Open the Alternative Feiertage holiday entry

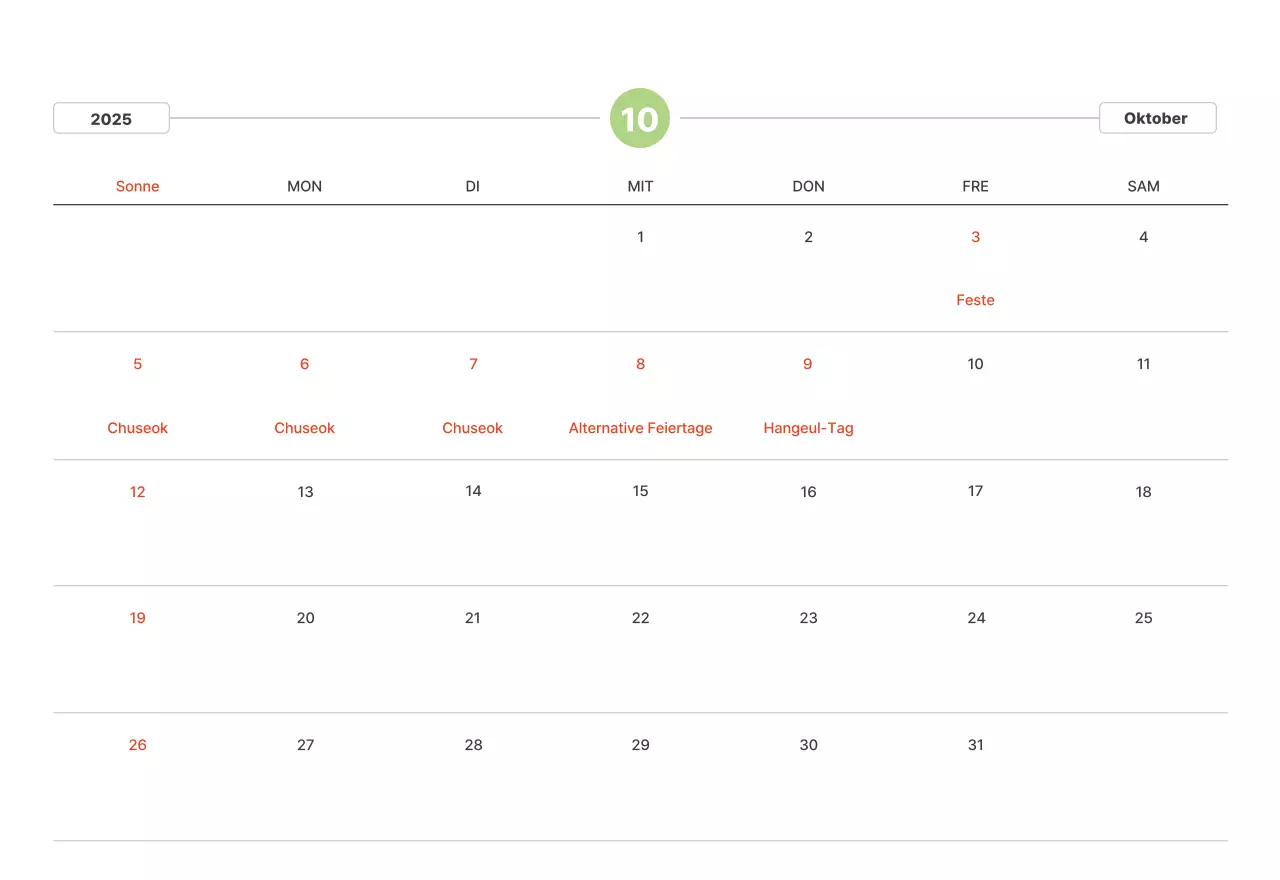point(640,428)
